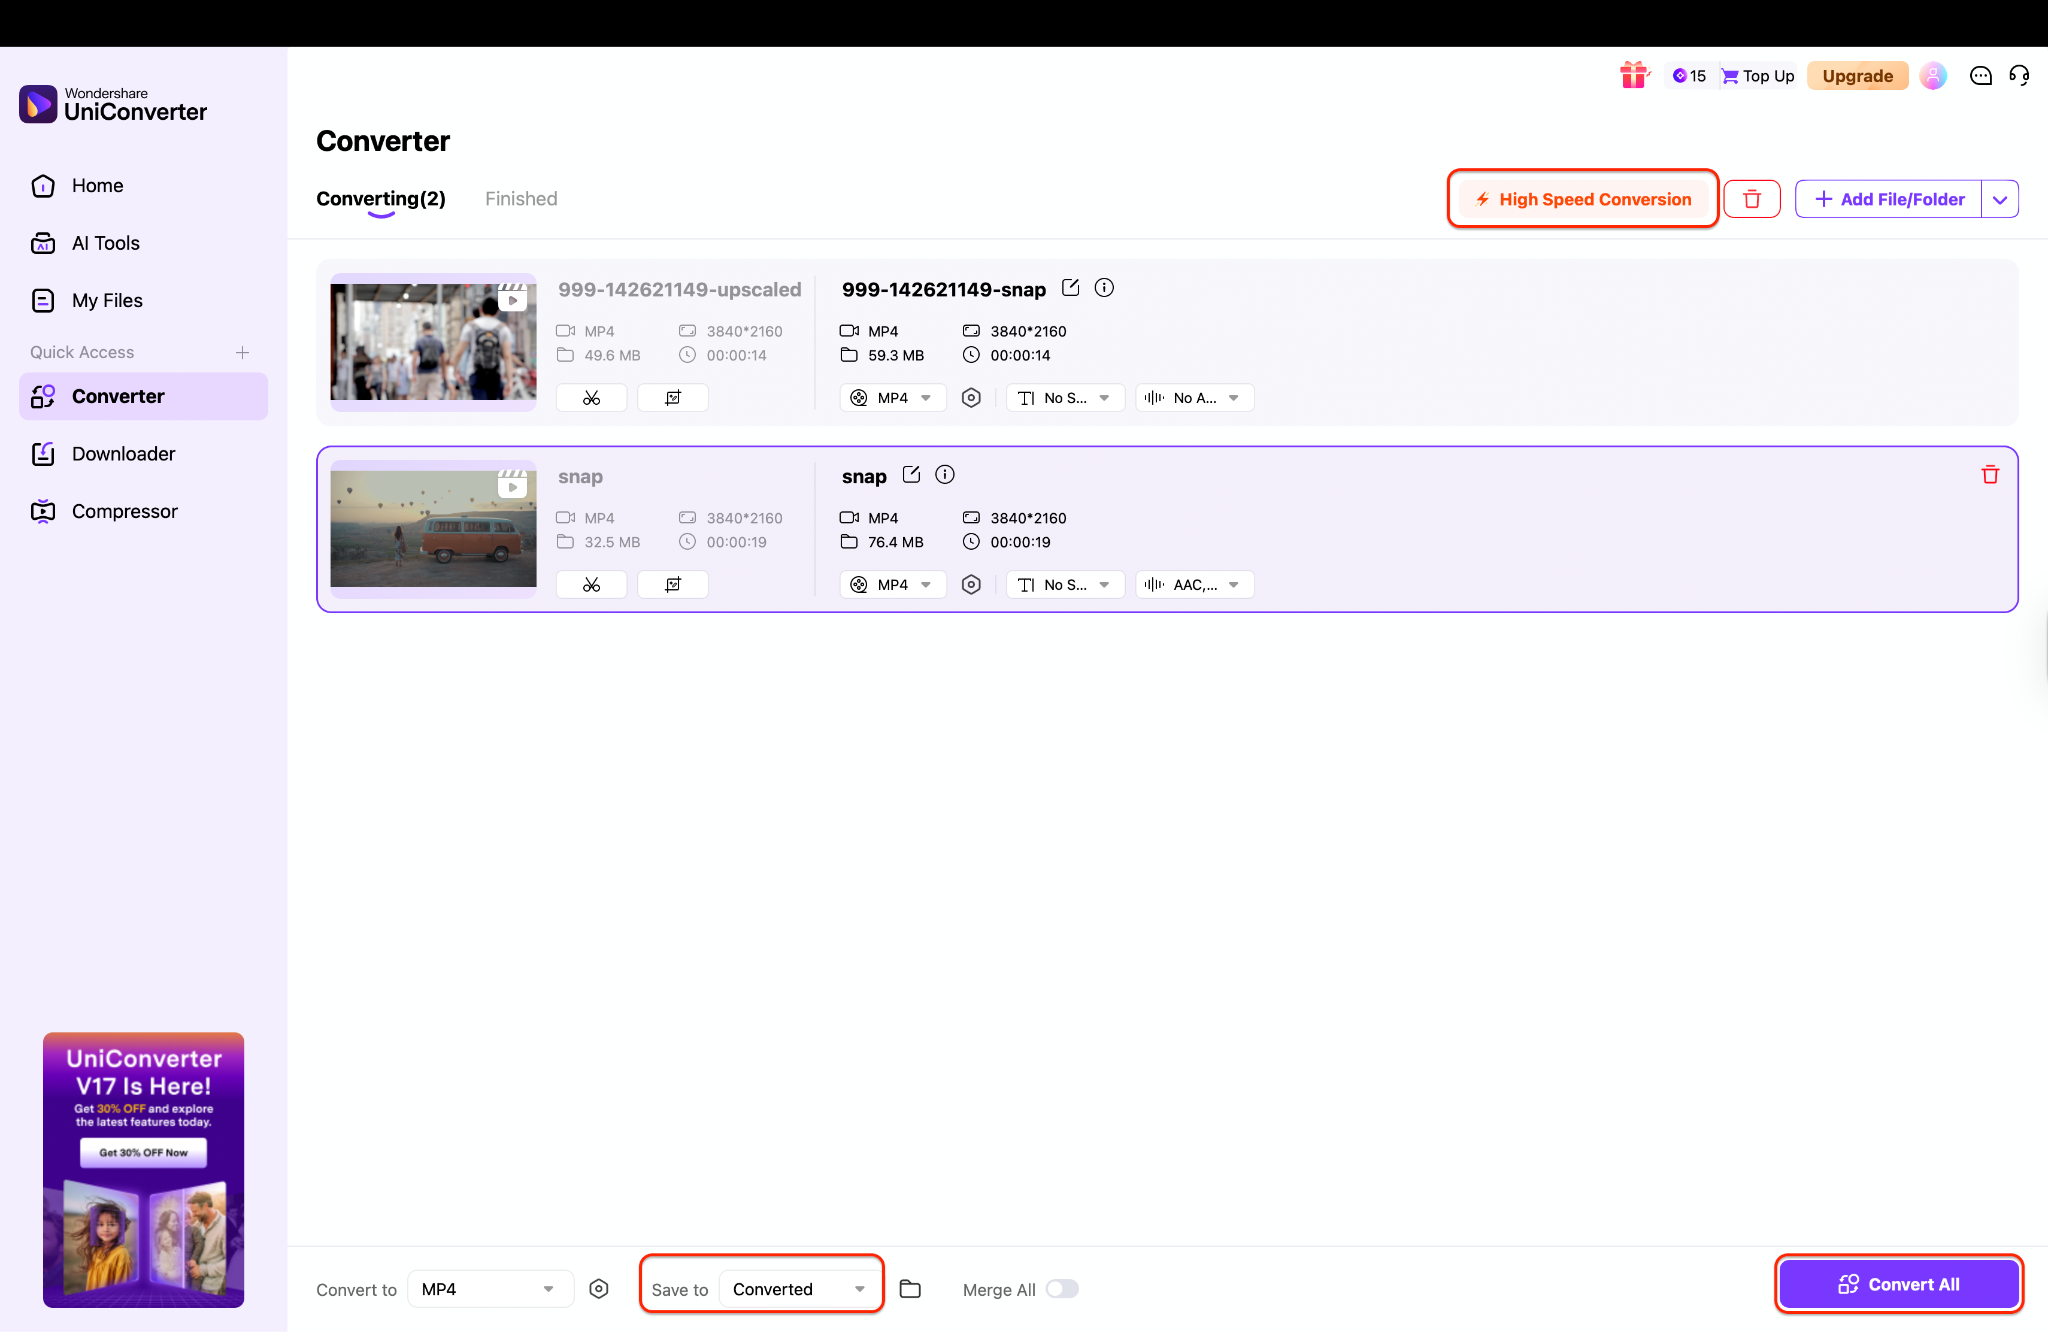Delete the snap conversion task
The image size is (2048, 1332).
(x=1990, y=475)
